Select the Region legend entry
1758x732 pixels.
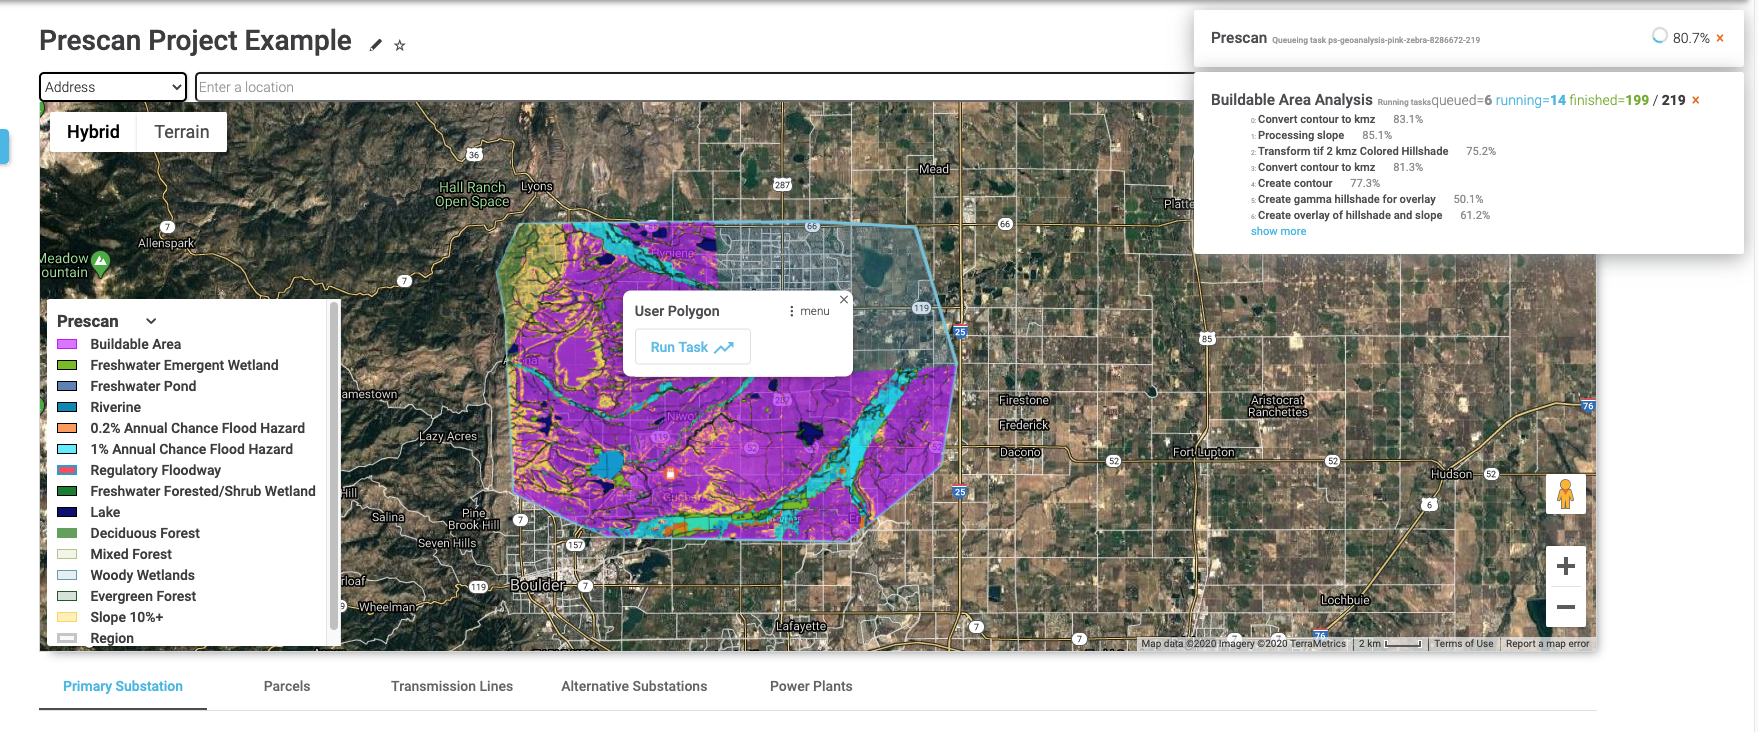[x=111, y=638]
